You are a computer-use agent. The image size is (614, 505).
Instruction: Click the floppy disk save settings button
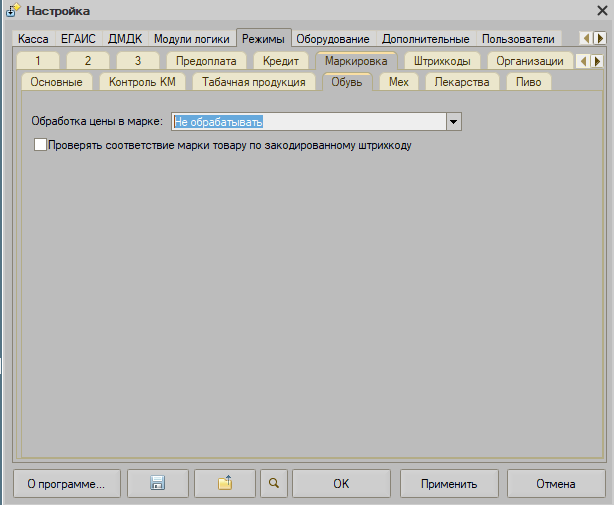click(157, 483)
